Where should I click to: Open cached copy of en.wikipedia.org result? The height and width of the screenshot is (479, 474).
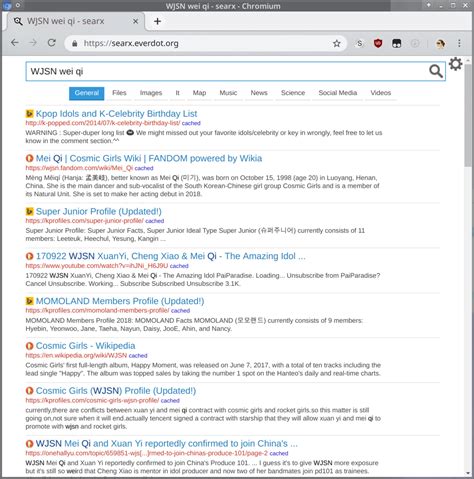[x=138, y=356]
